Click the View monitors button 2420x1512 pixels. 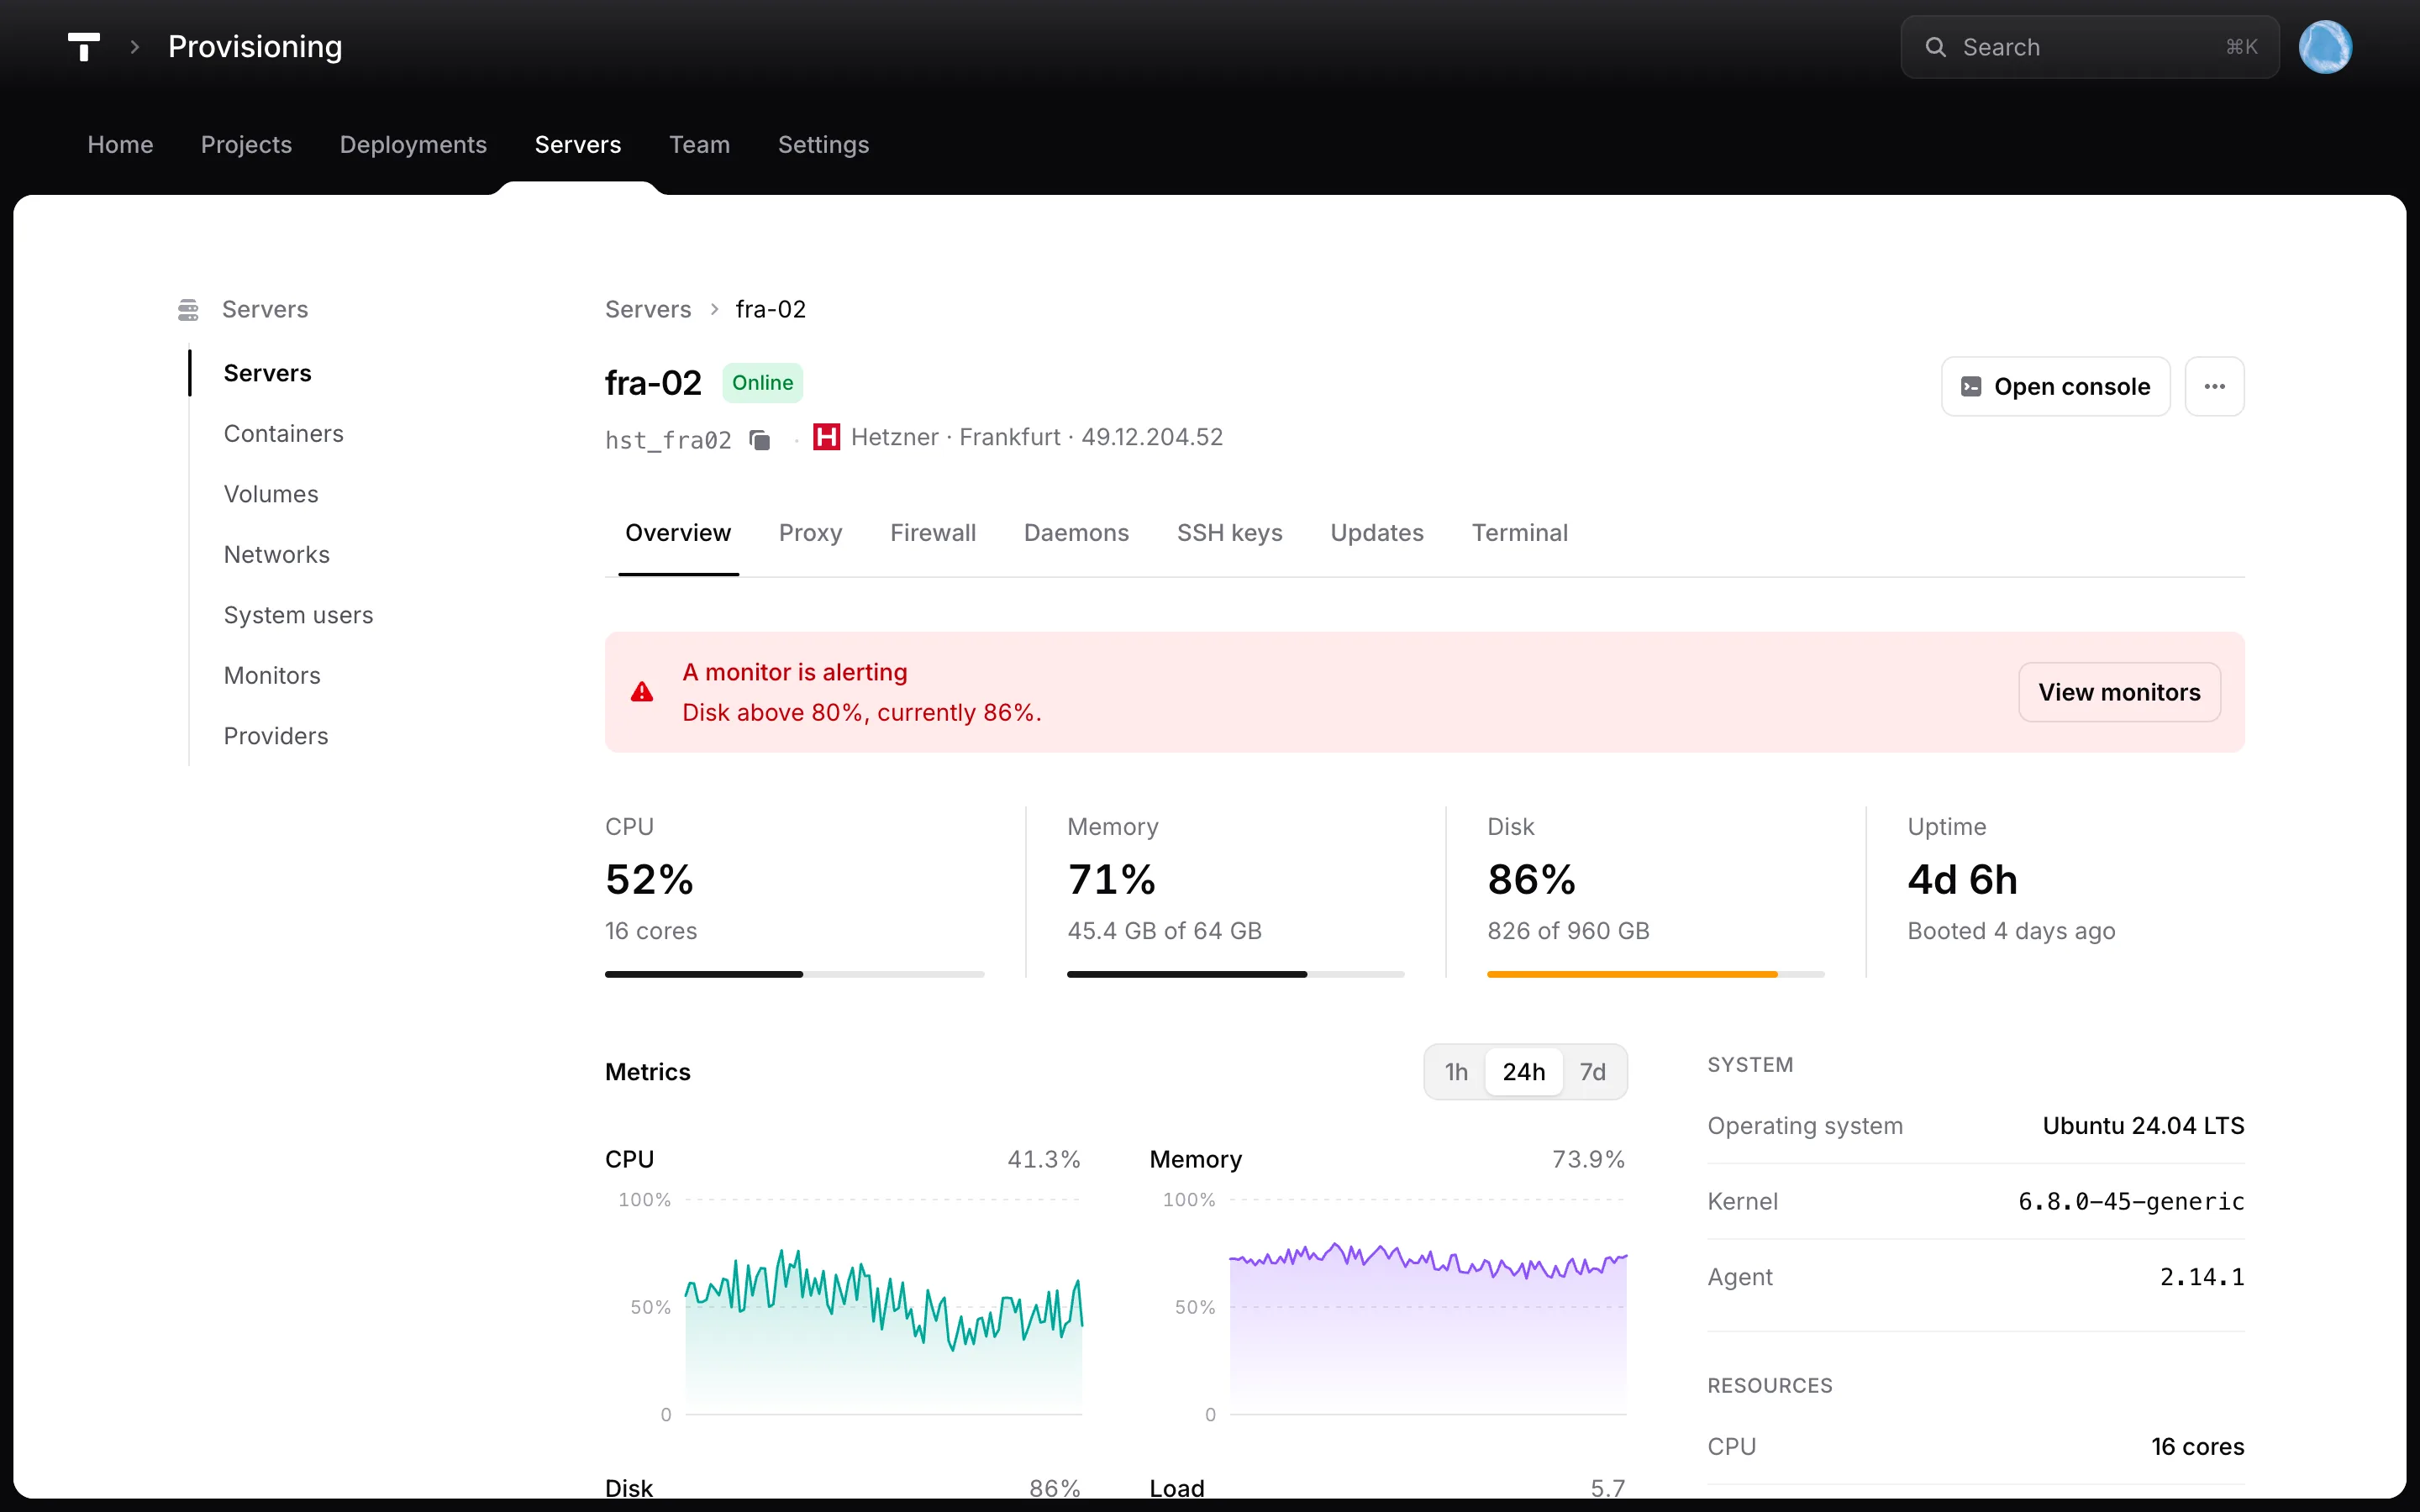click(2119, 692)
